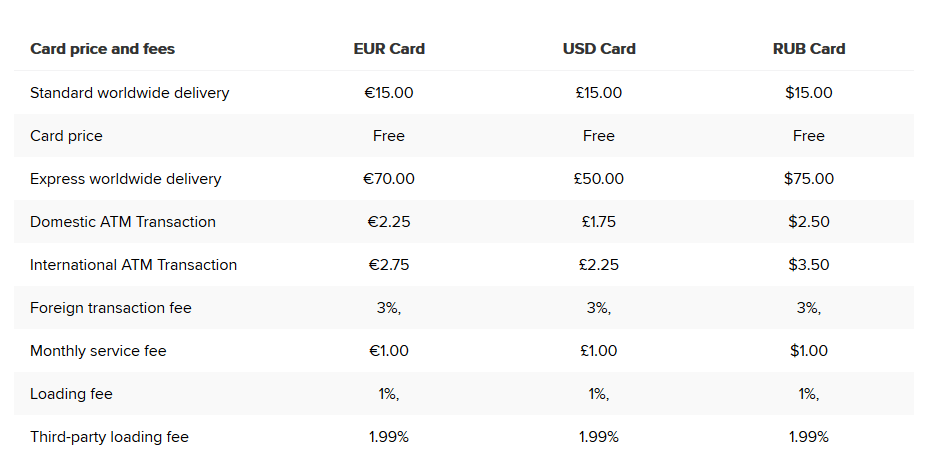Click the Domestic ATM Transaction label

123,222
